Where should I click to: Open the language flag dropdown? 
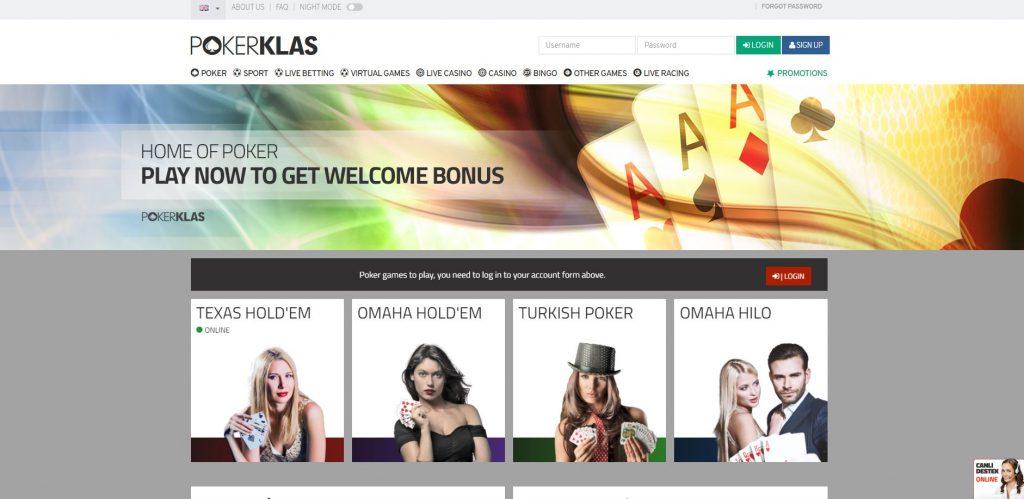coord(208,8)
